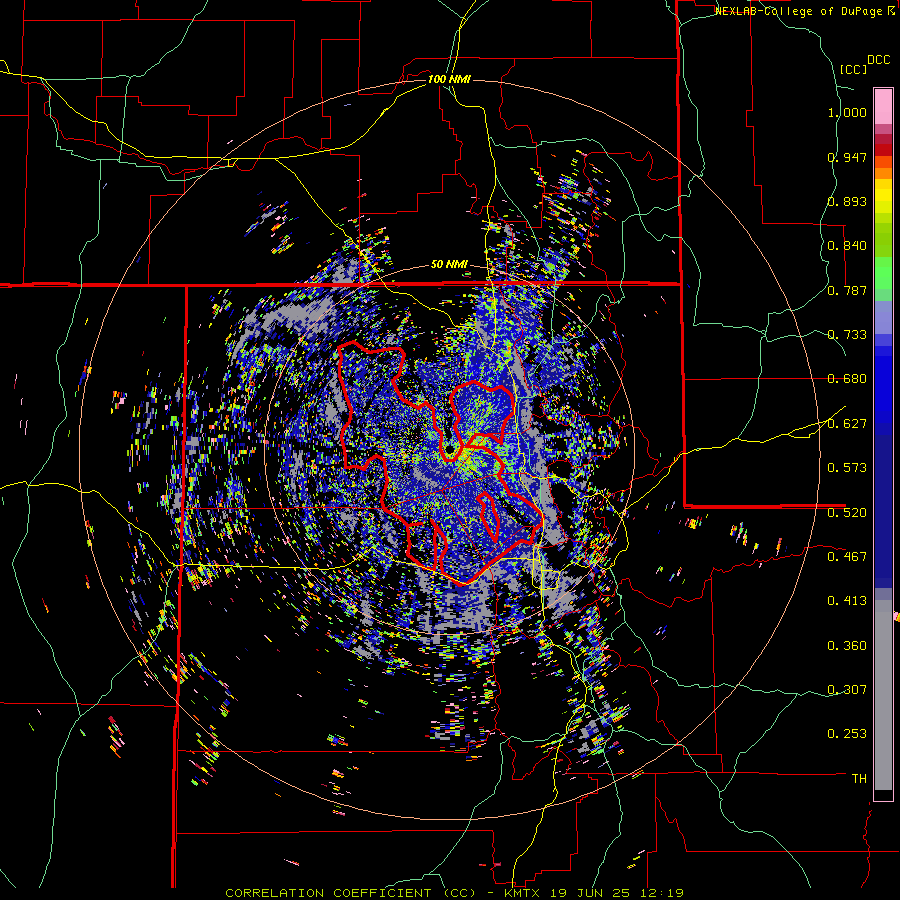
Task: Click the 1.000 legend value
Action: pos(847,112)
